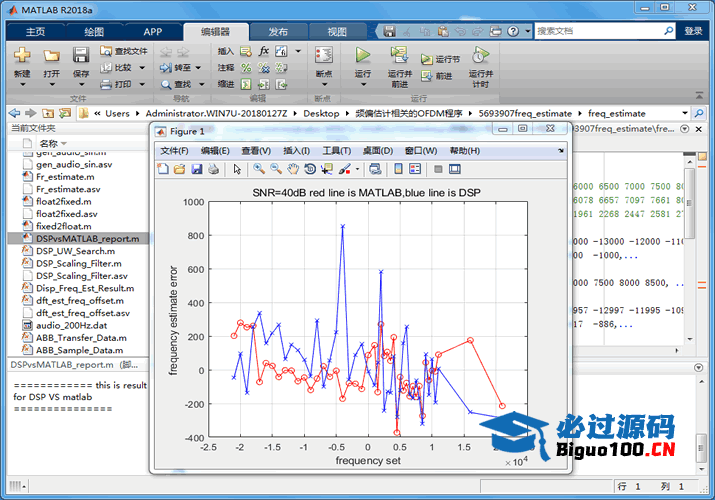Click Open File icon in Figure 1 toolbar
715x500 pixels.
coord(180,169)
